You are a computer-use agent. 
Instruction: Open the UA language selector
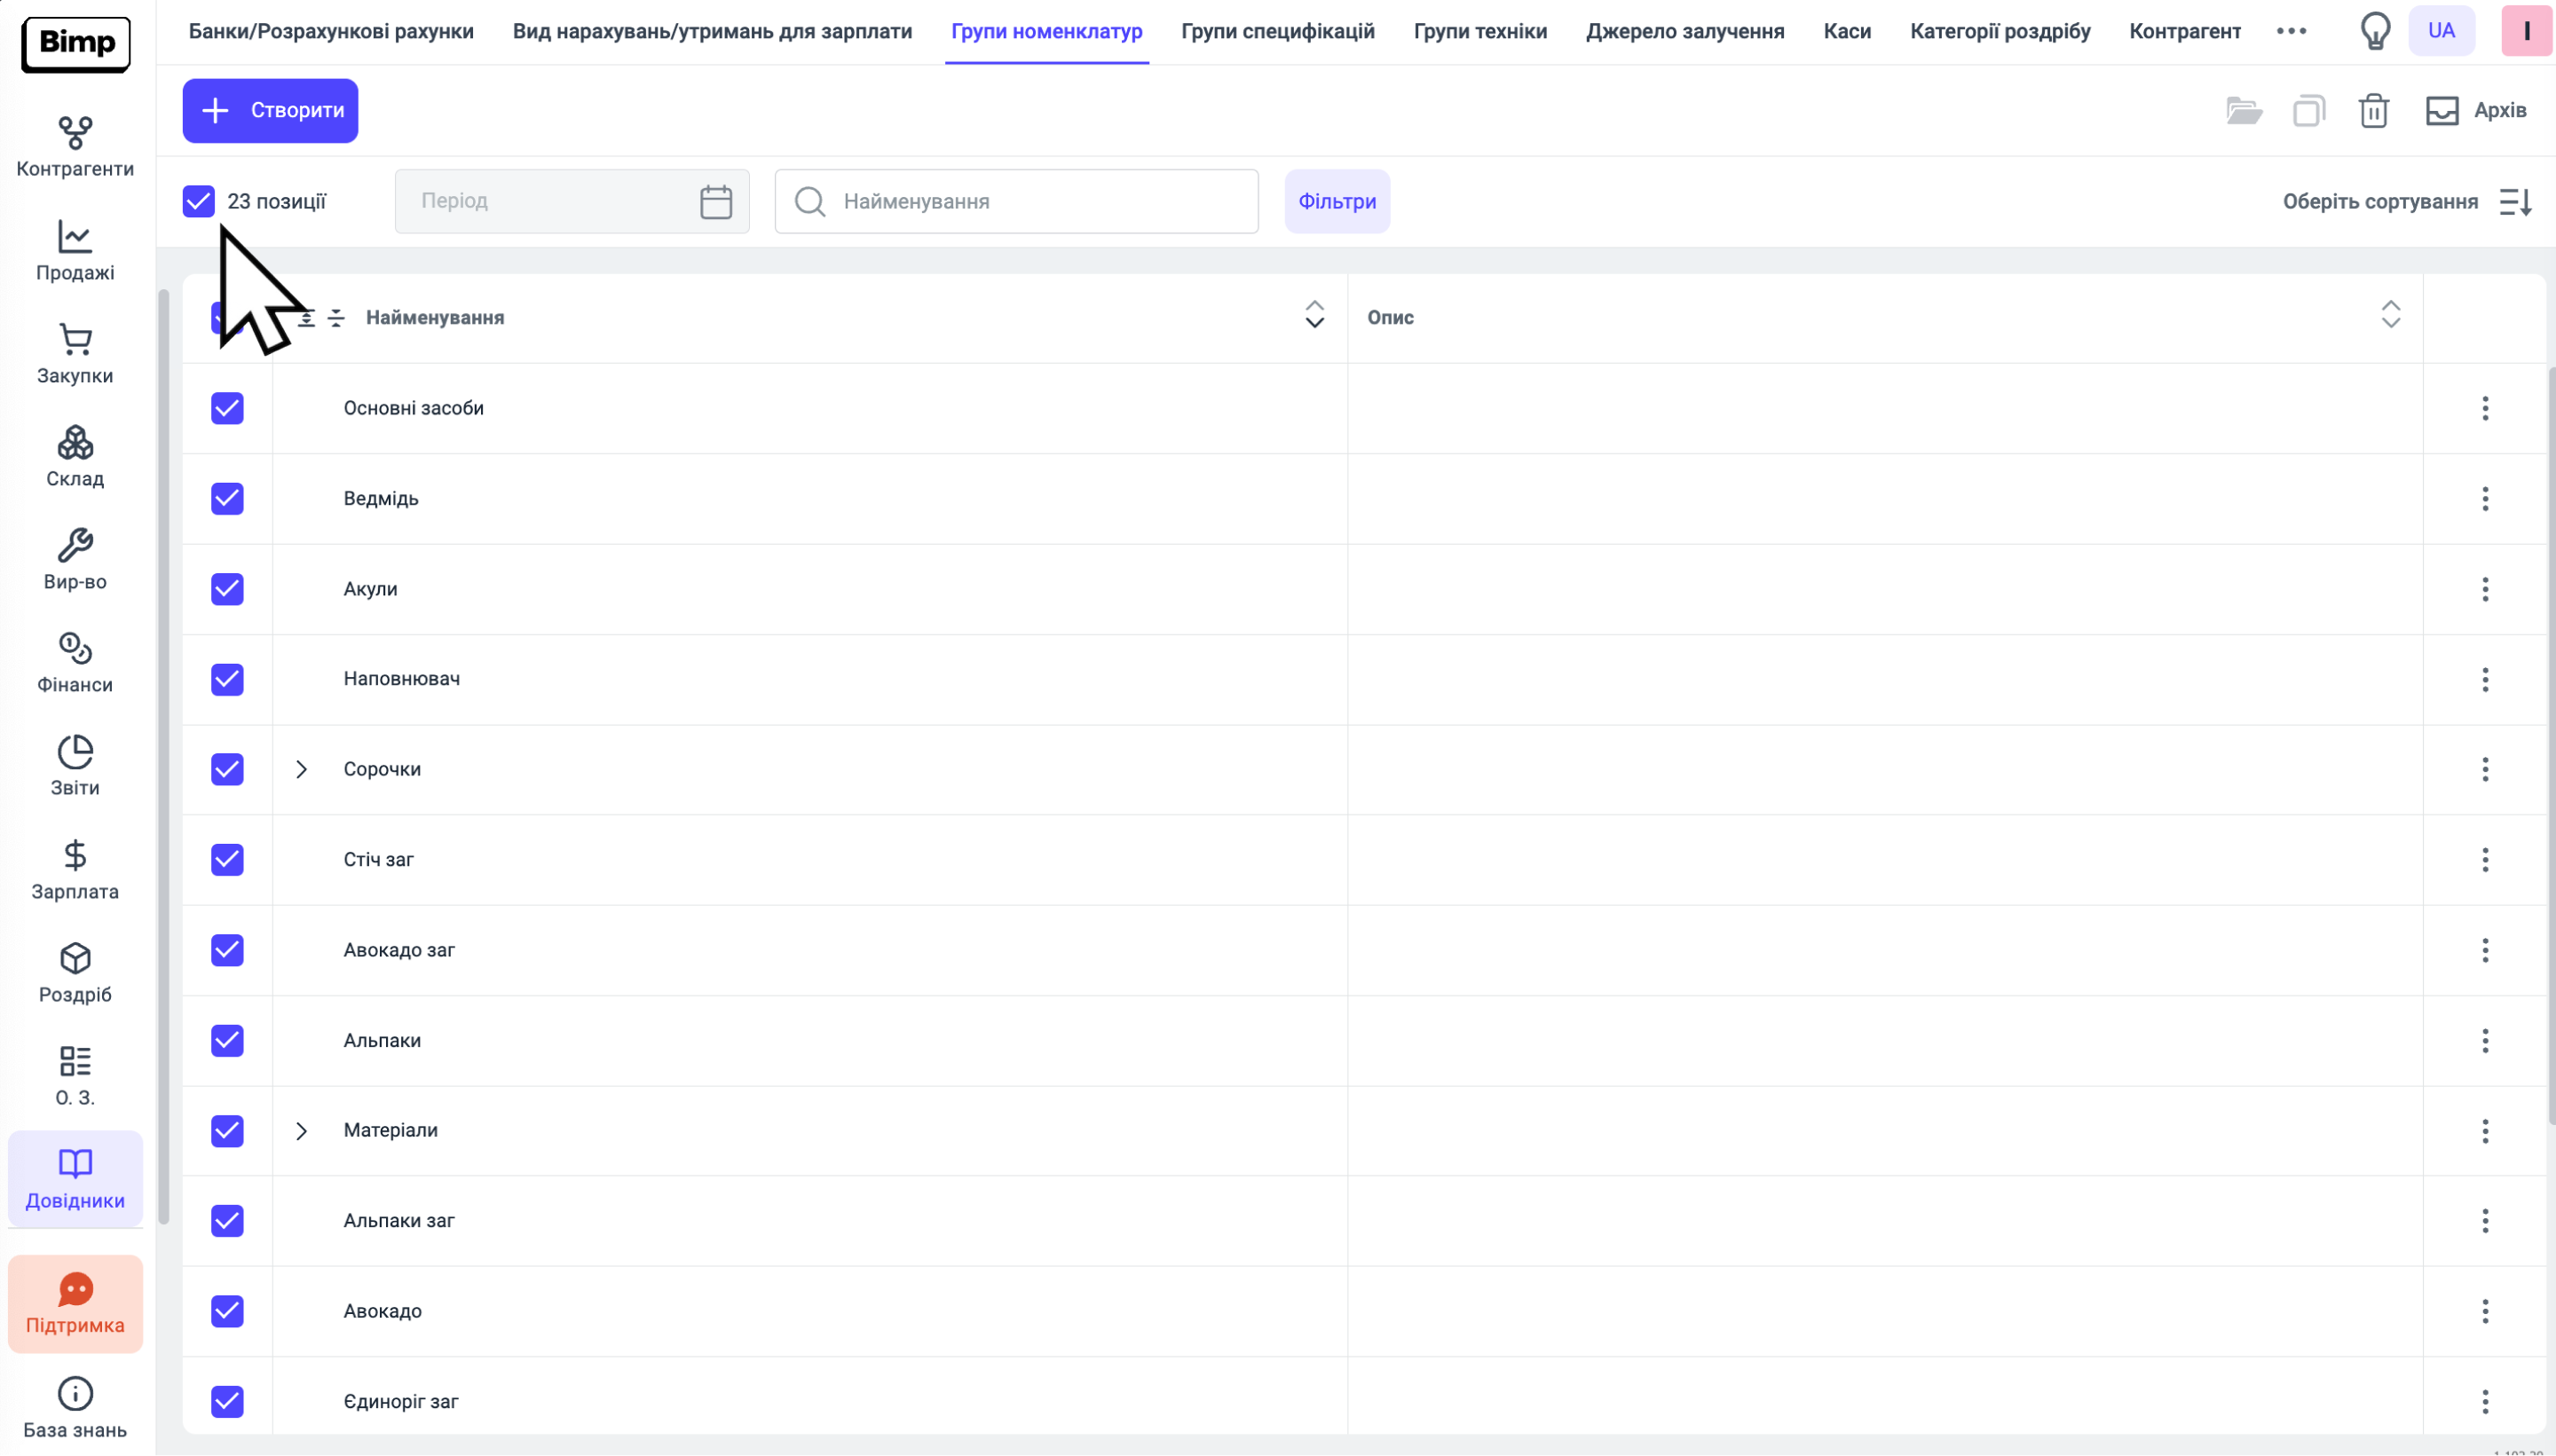click(2441, 31)
